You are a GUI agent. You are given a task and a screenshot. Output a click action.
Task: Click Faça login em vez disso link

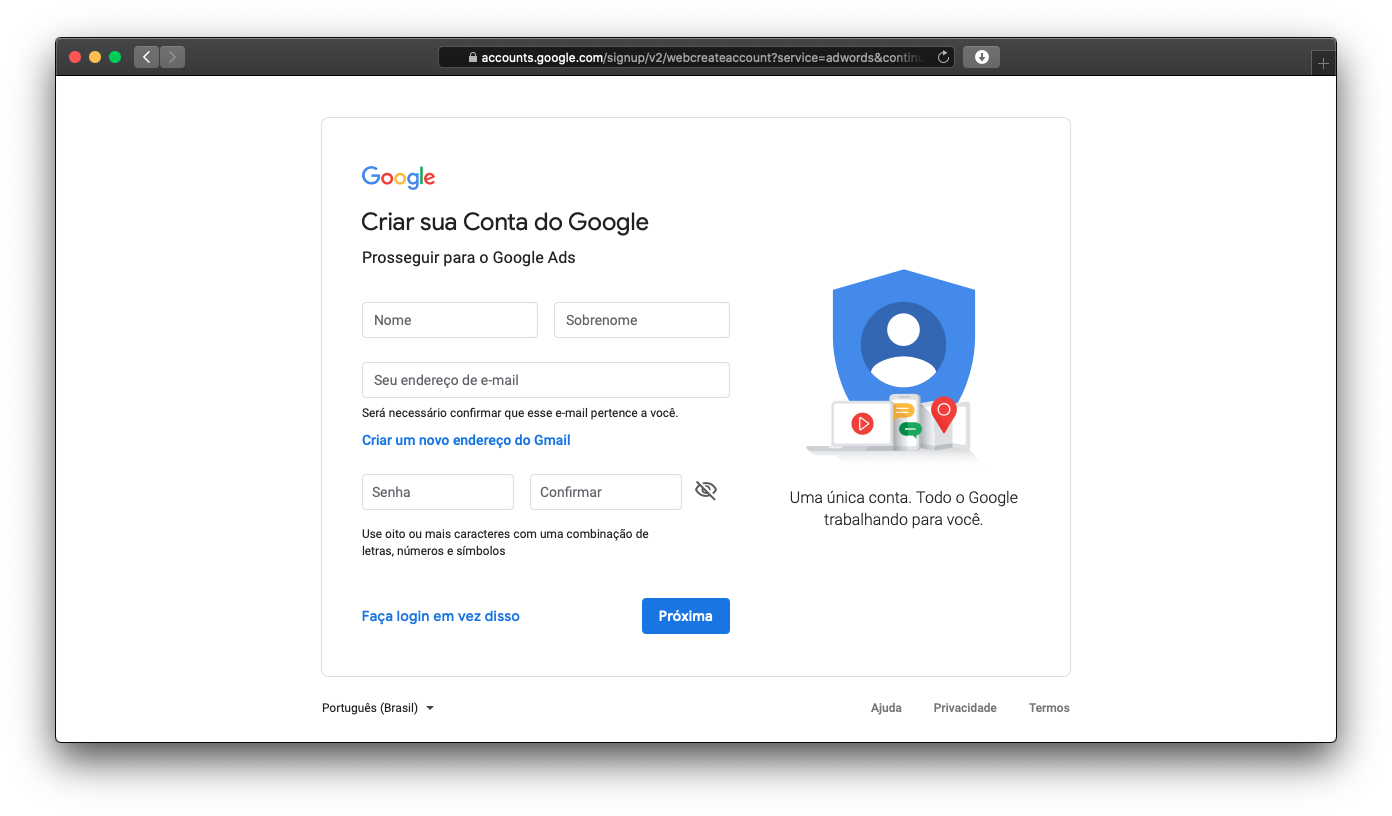(441, 616)
